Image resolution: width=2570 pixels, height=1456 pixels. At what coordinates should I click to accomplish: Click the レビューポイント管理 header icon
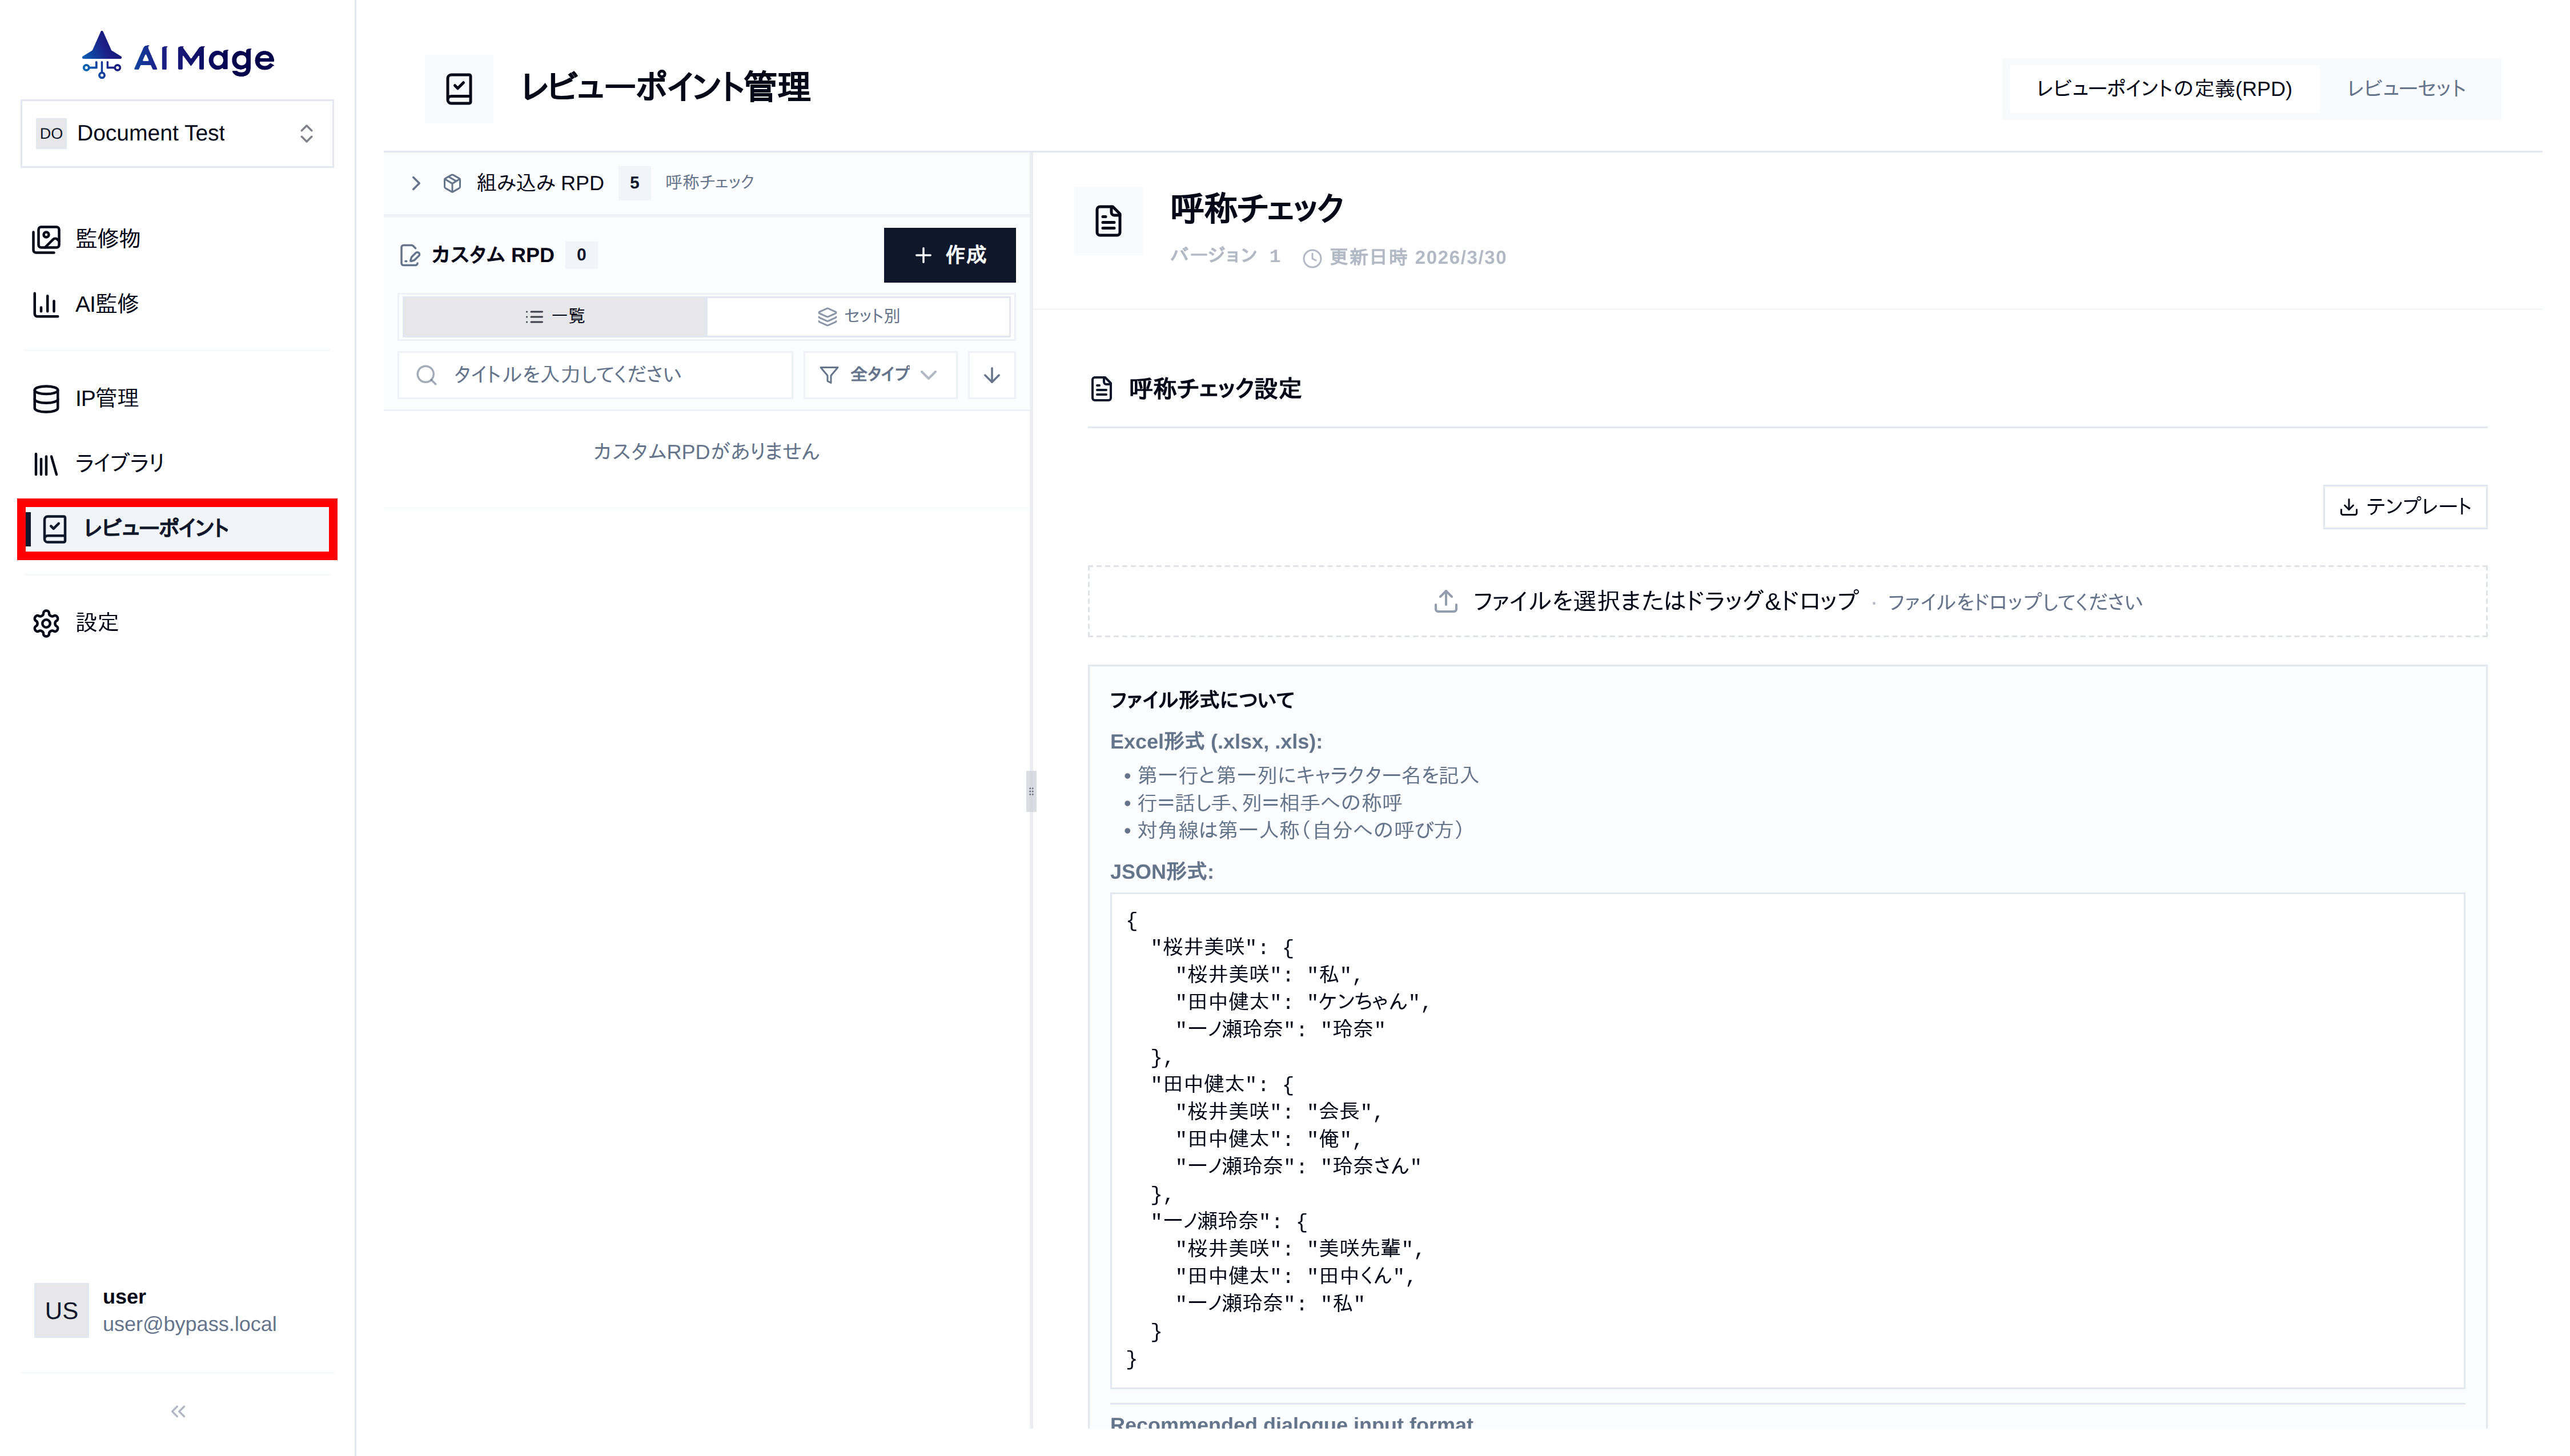459,88
